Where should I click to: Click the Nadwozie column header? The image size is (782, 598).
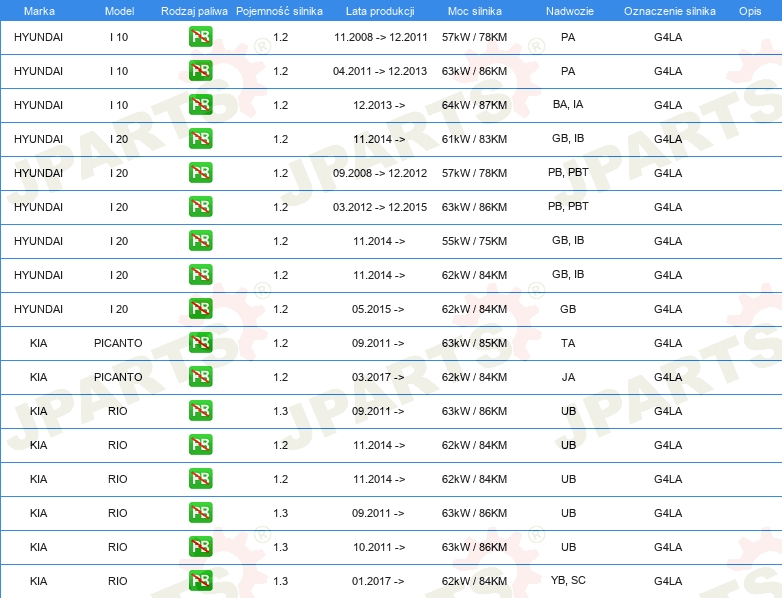tap(570, 11)
